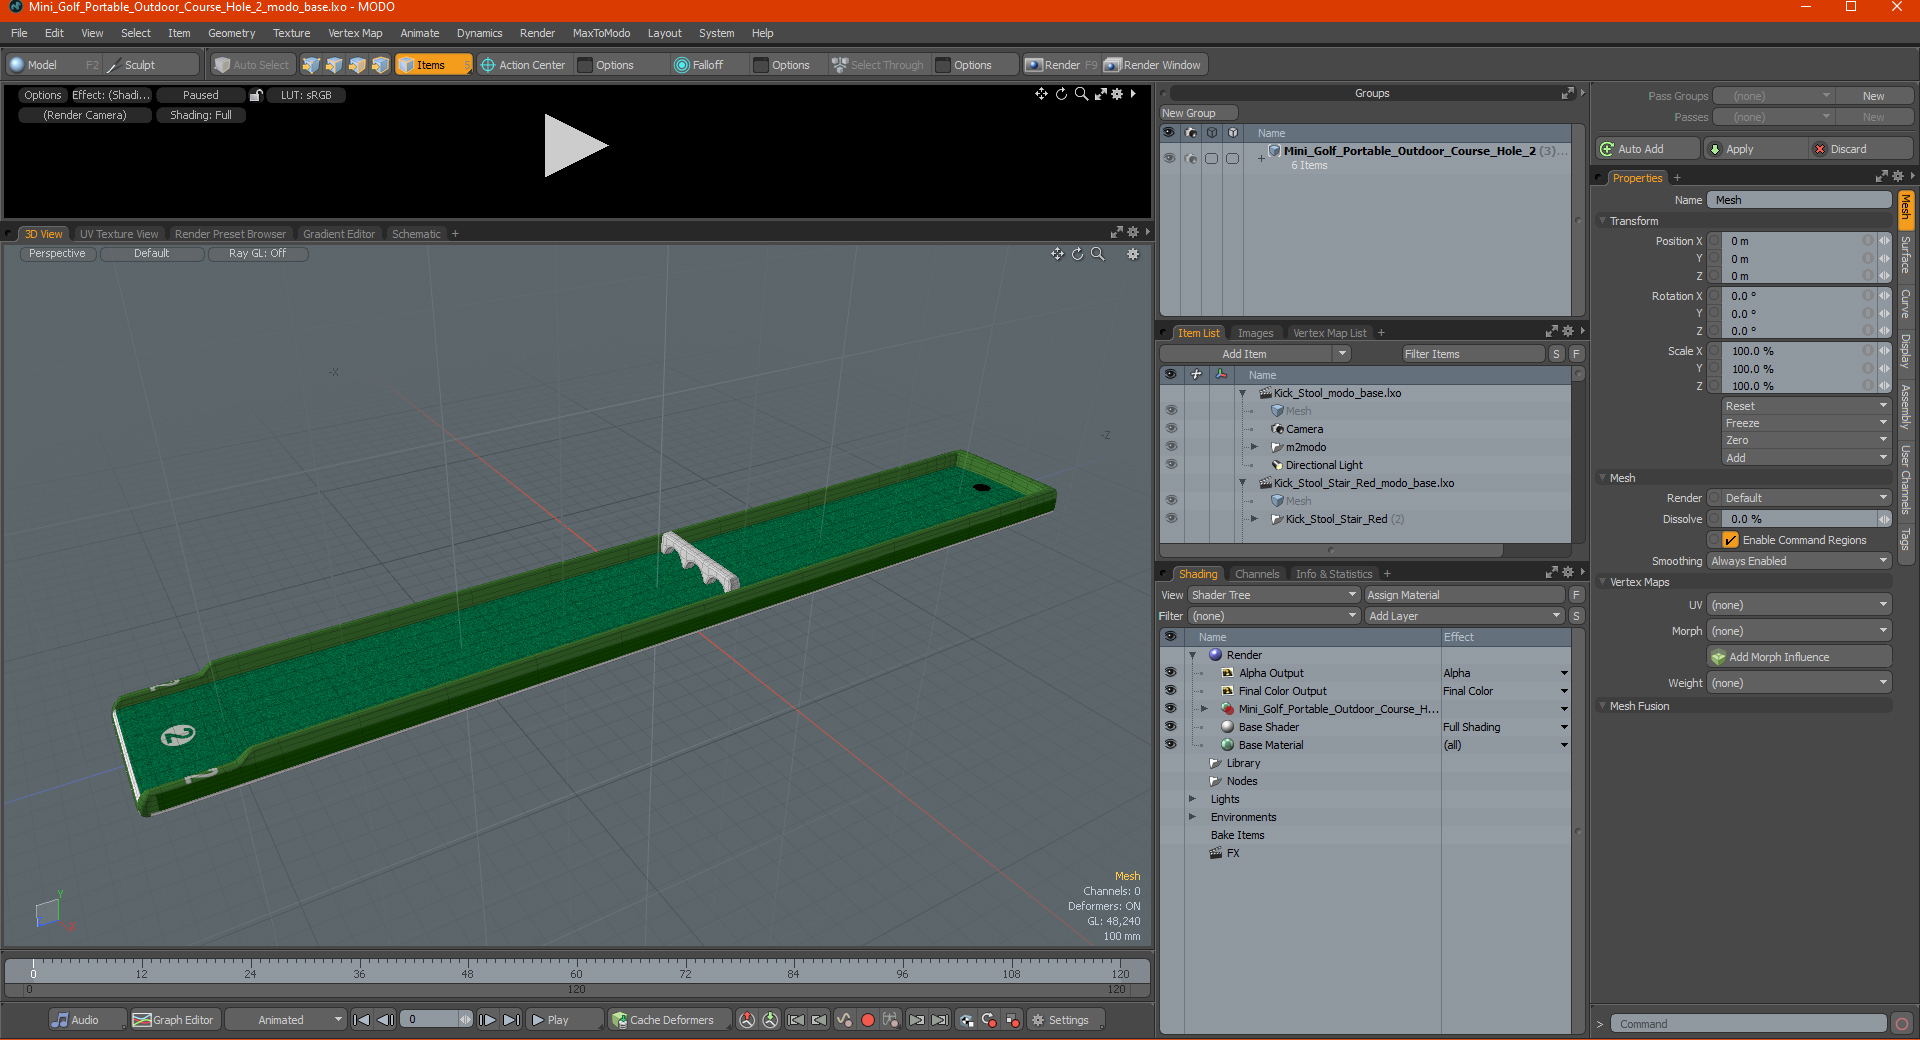Image resolution: width=1920 pixels, height=1040 pixels.
Task: Open the Render Window
Action: pos(1154,65)
